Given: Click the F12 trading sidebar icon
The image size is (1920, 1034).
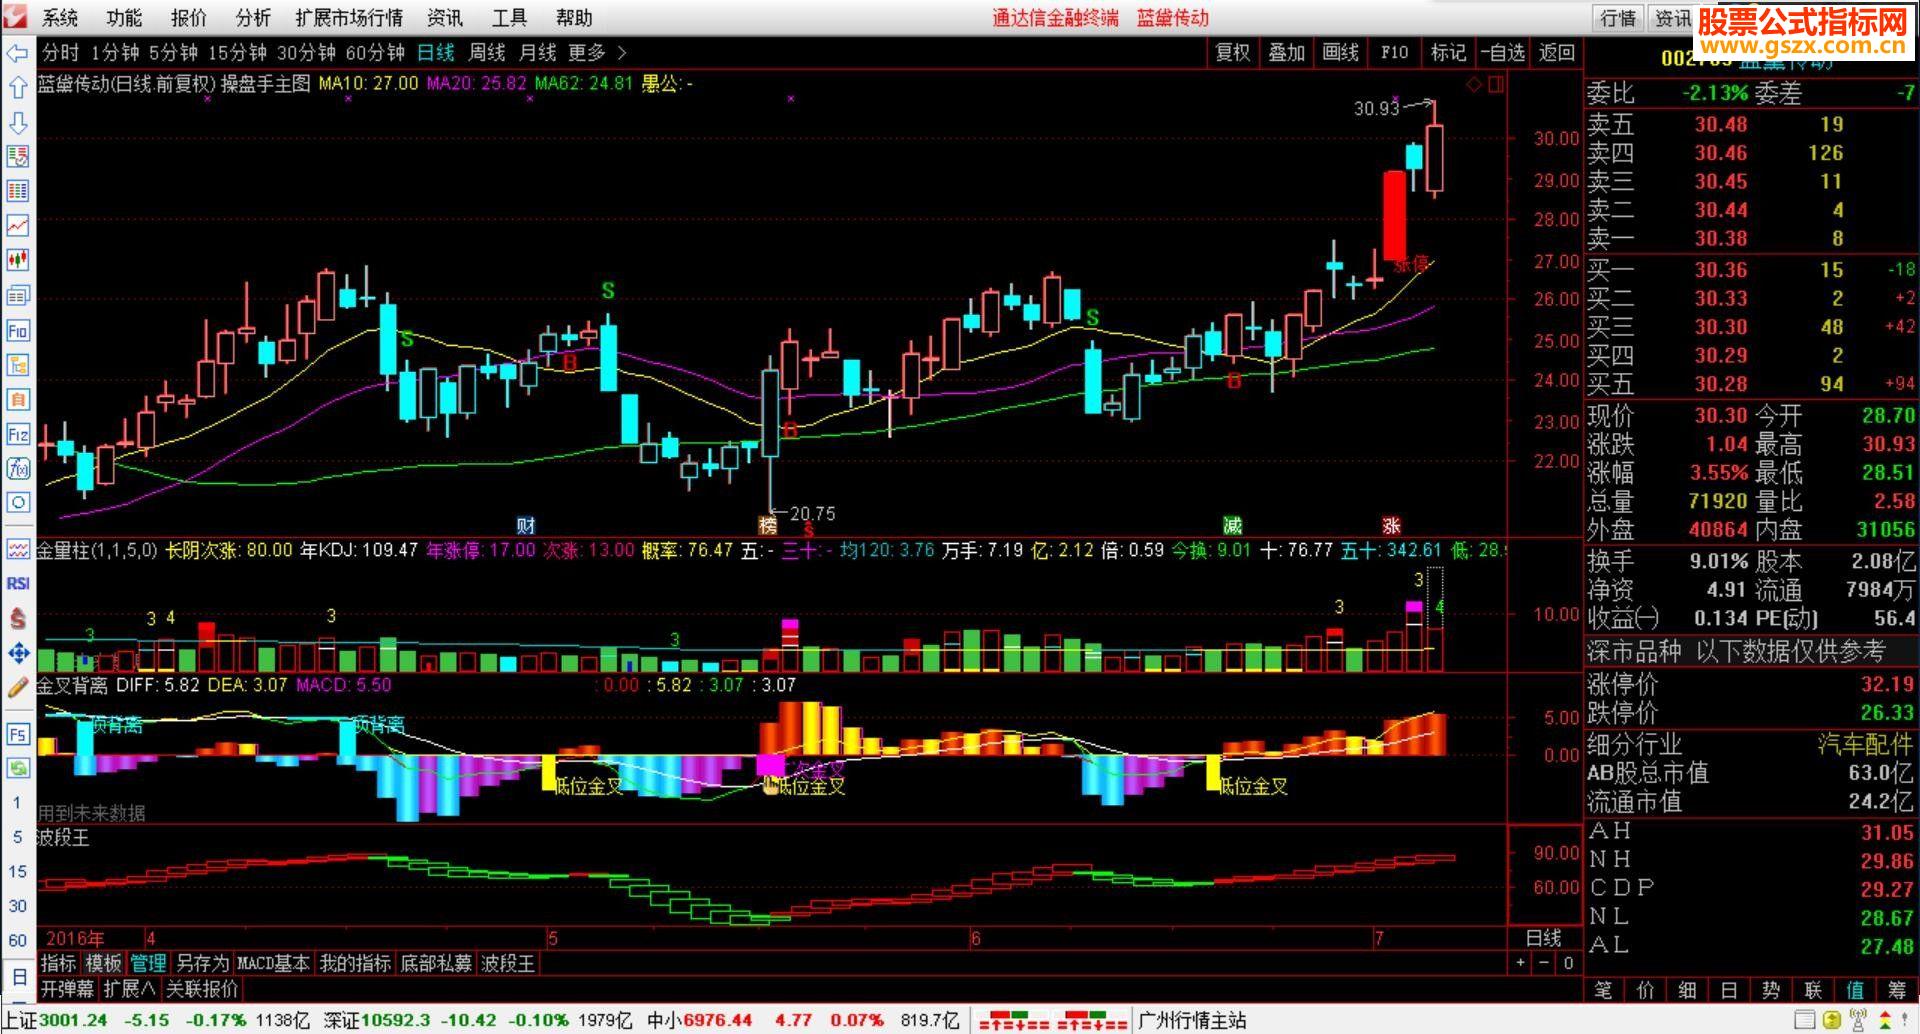Looking at the screenshot, I should click(x=17, y=434).
